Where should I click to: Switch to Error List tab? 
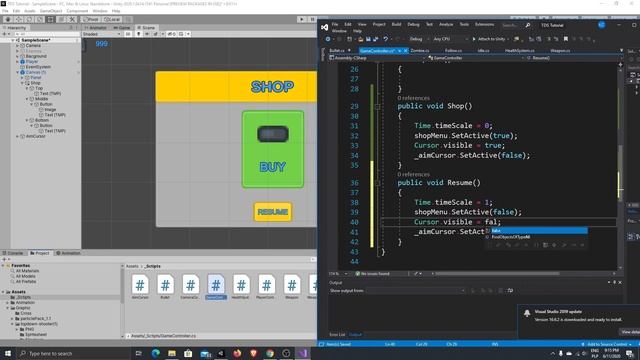[337, 335]
